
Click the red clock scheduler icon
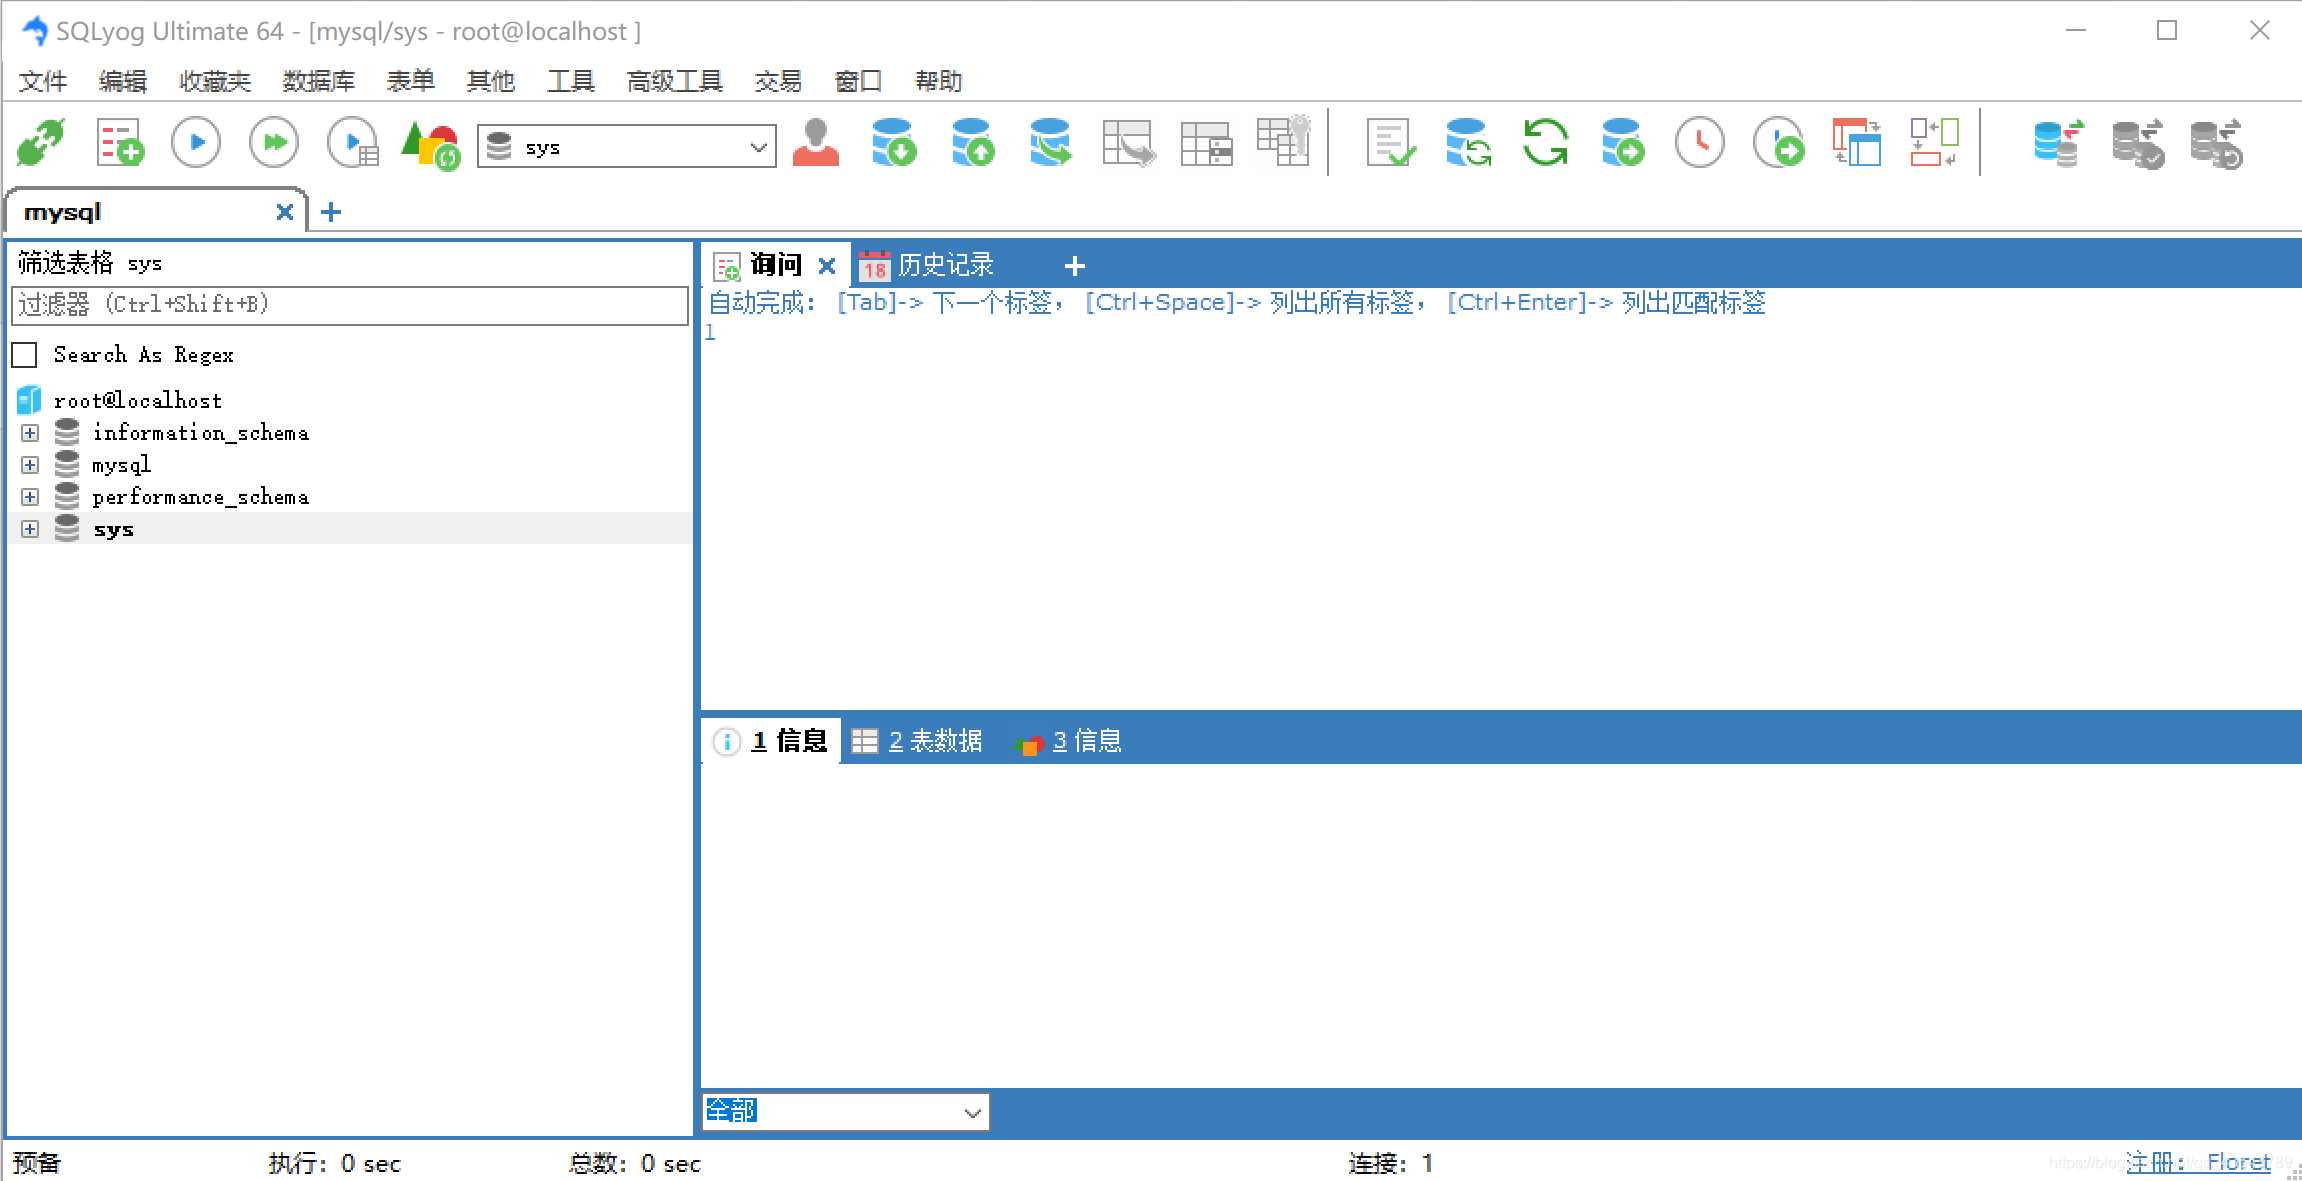pos(1700,144)
